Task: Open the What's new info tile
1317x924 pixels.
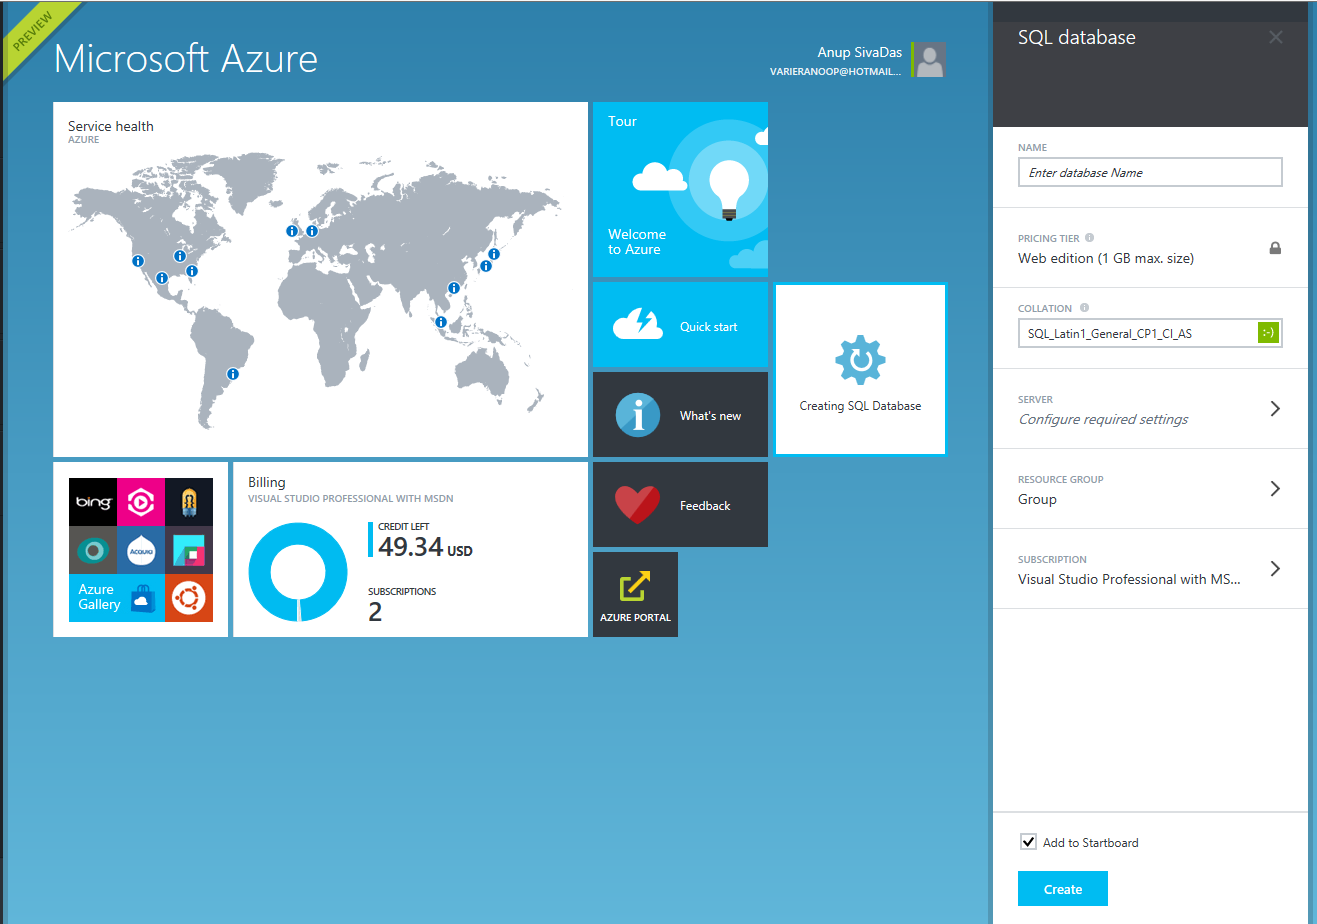Action: click(680, 415)
